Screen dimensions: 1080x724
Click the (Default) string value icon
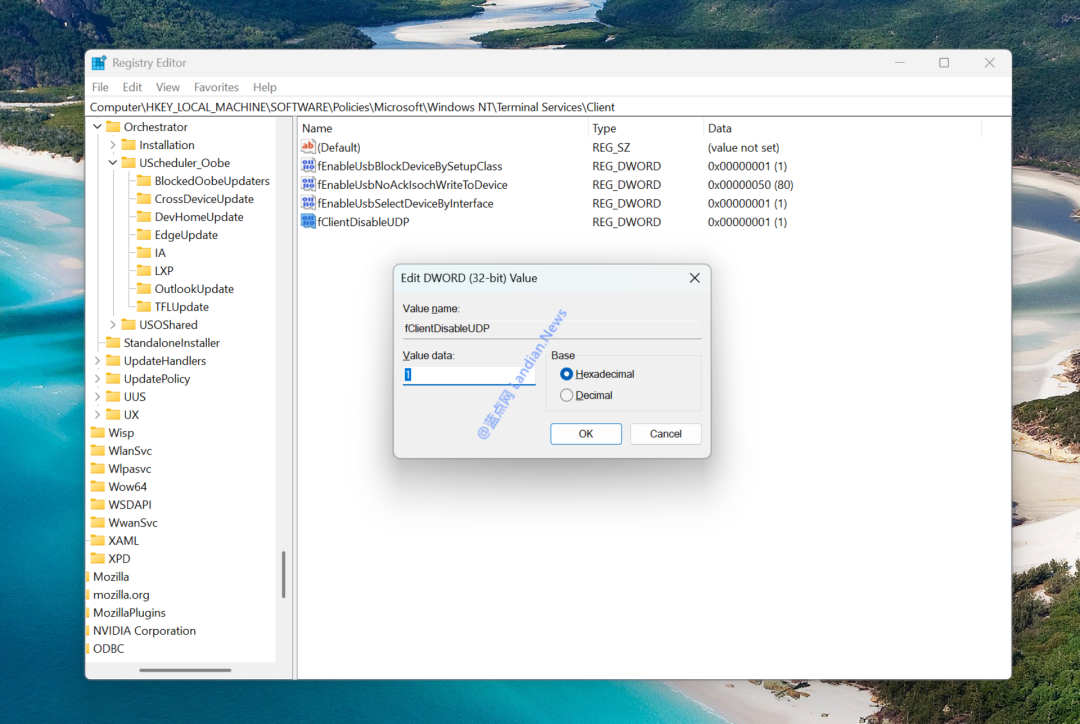308,147
